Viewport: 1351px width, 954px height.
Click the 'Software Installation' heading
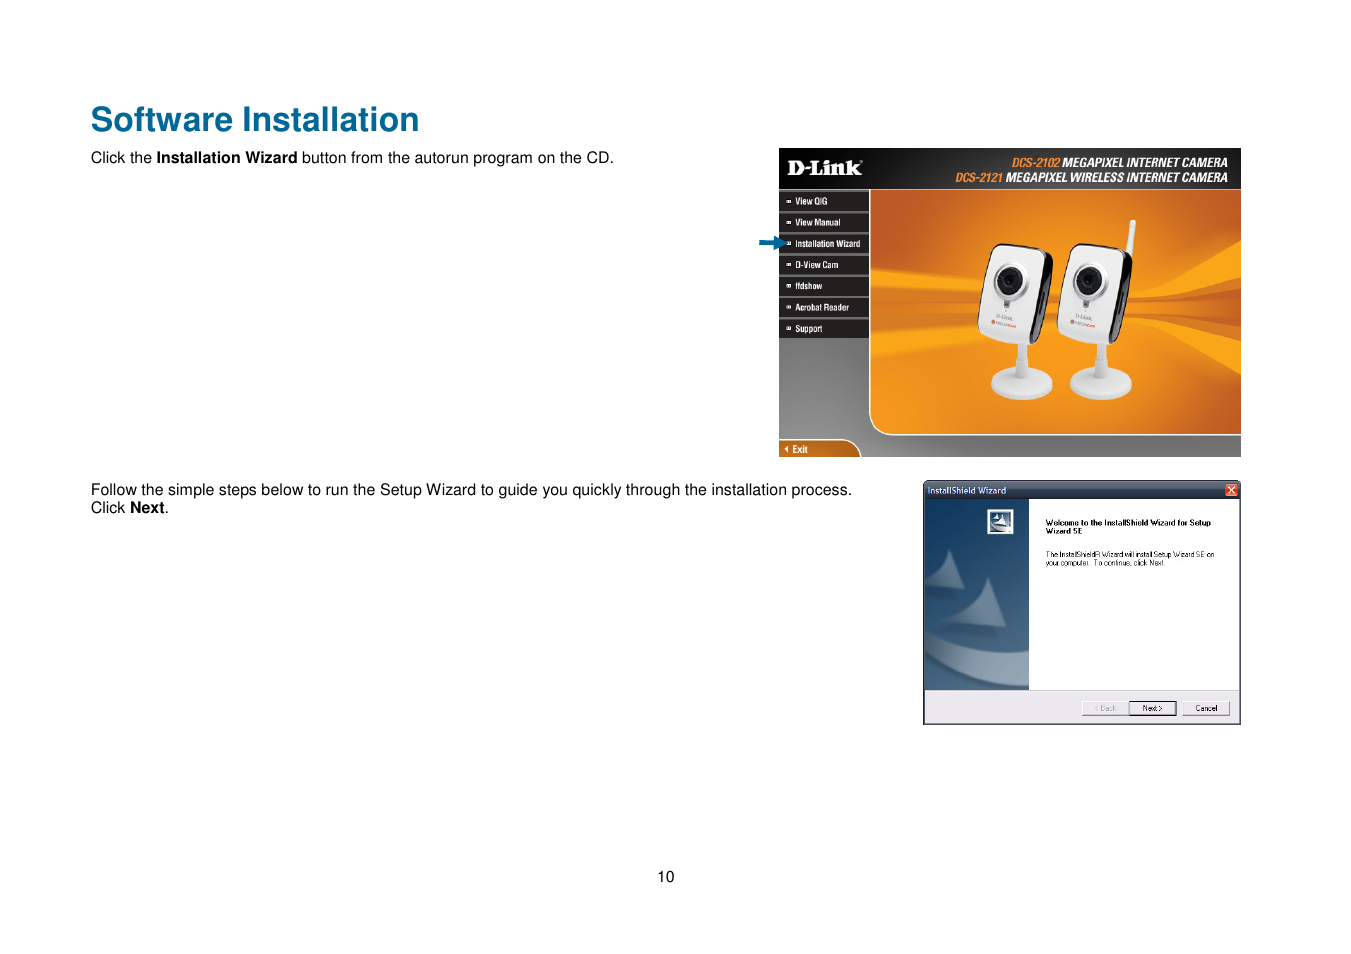pos(255,120)
